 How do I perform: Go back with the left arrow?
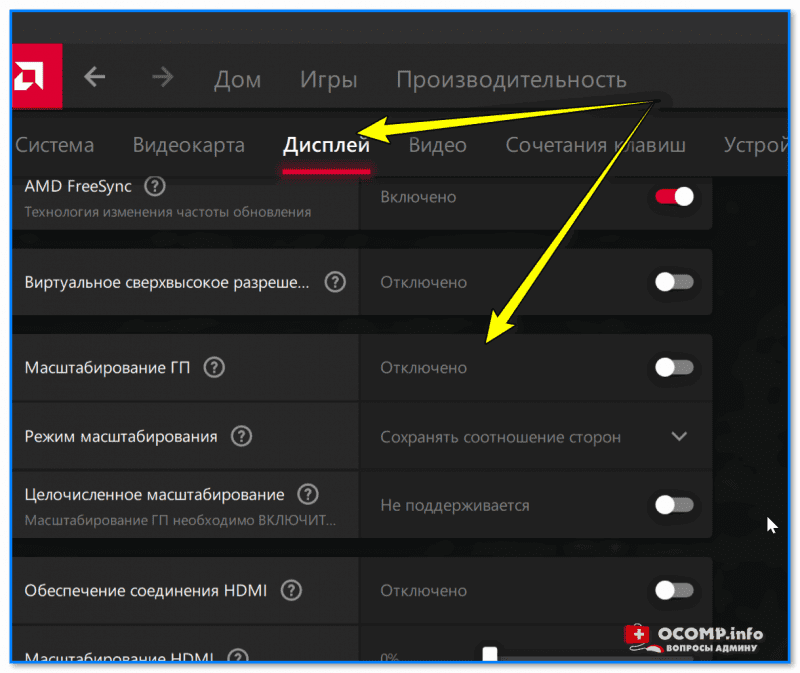click(94, 78)
